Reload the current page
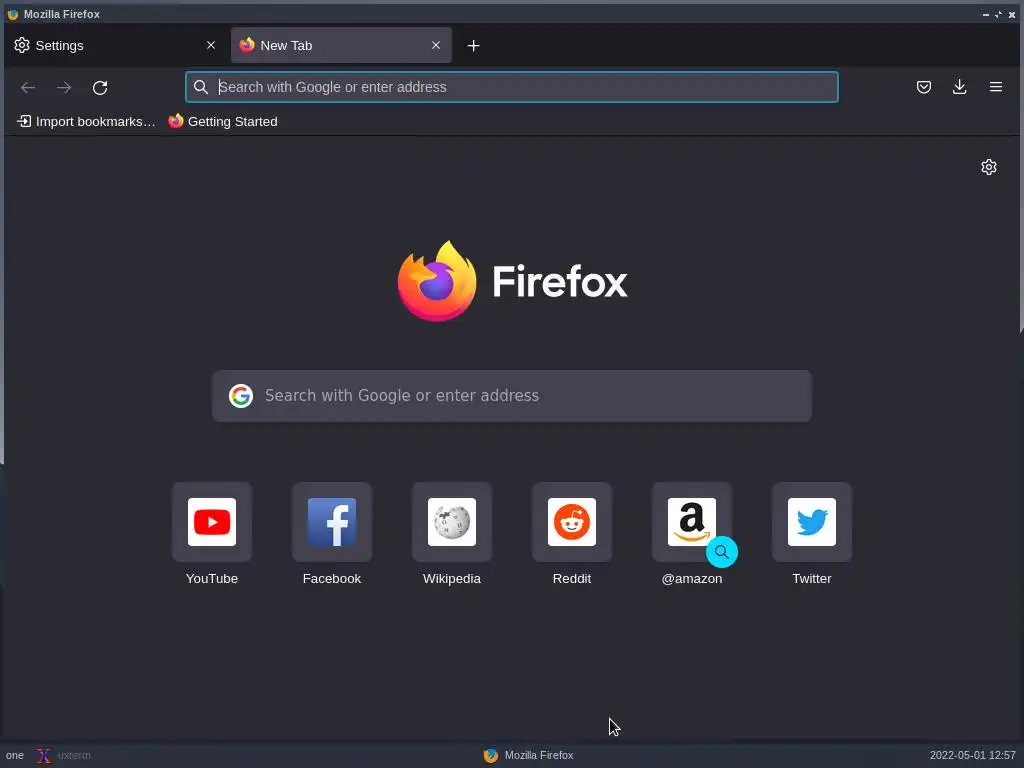This screenshot has width=1024, height=768. (100, 88)
